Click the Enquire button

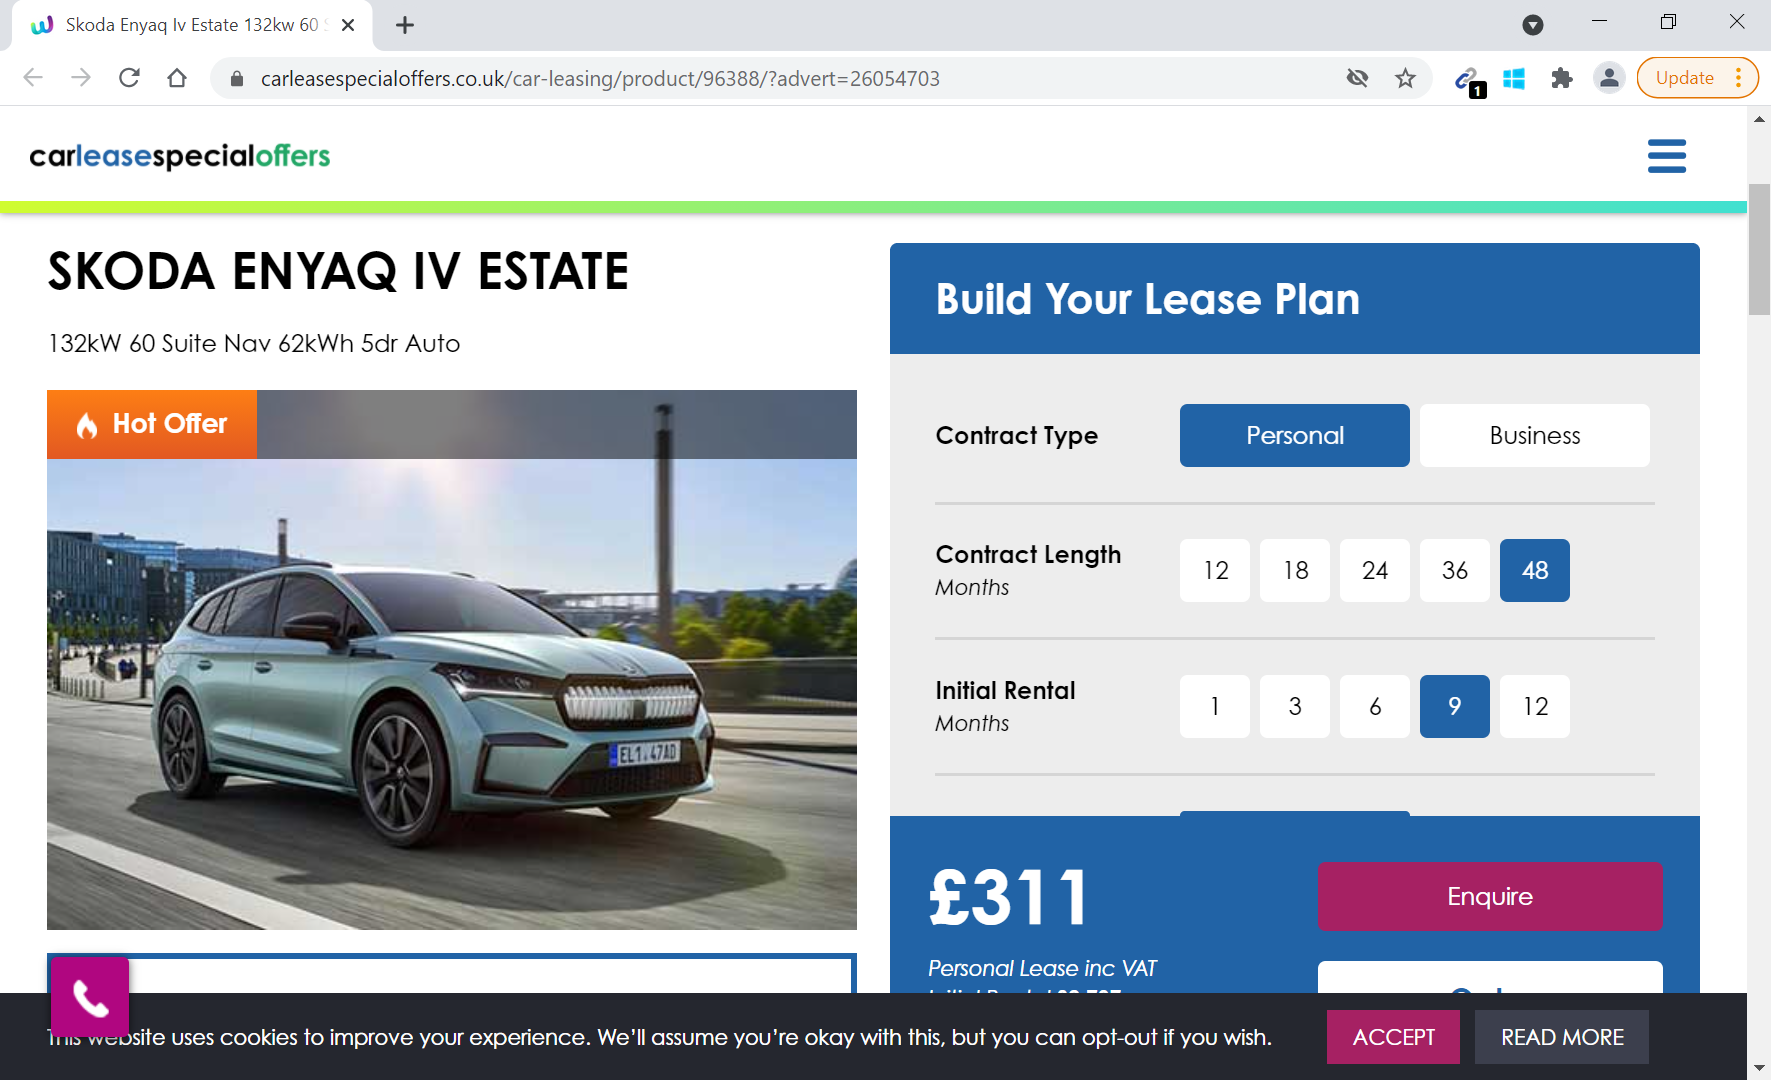(x=1489, y=896)
